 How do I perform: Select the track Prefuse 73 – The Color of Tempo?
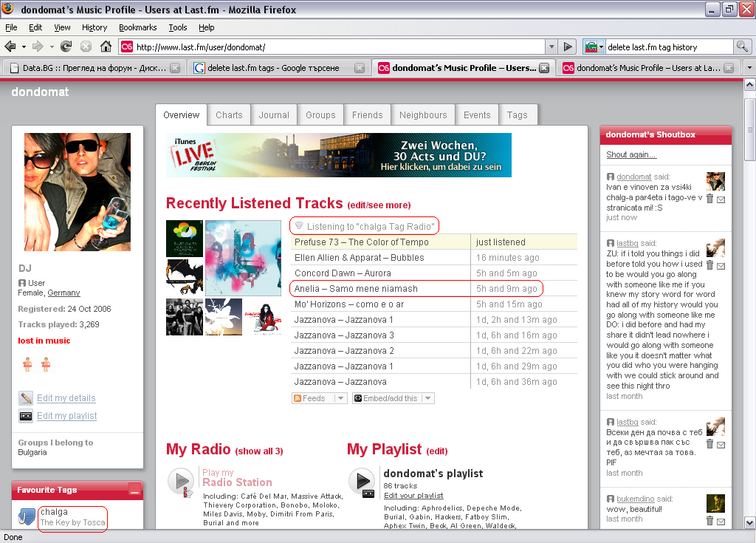coord(361,242)
